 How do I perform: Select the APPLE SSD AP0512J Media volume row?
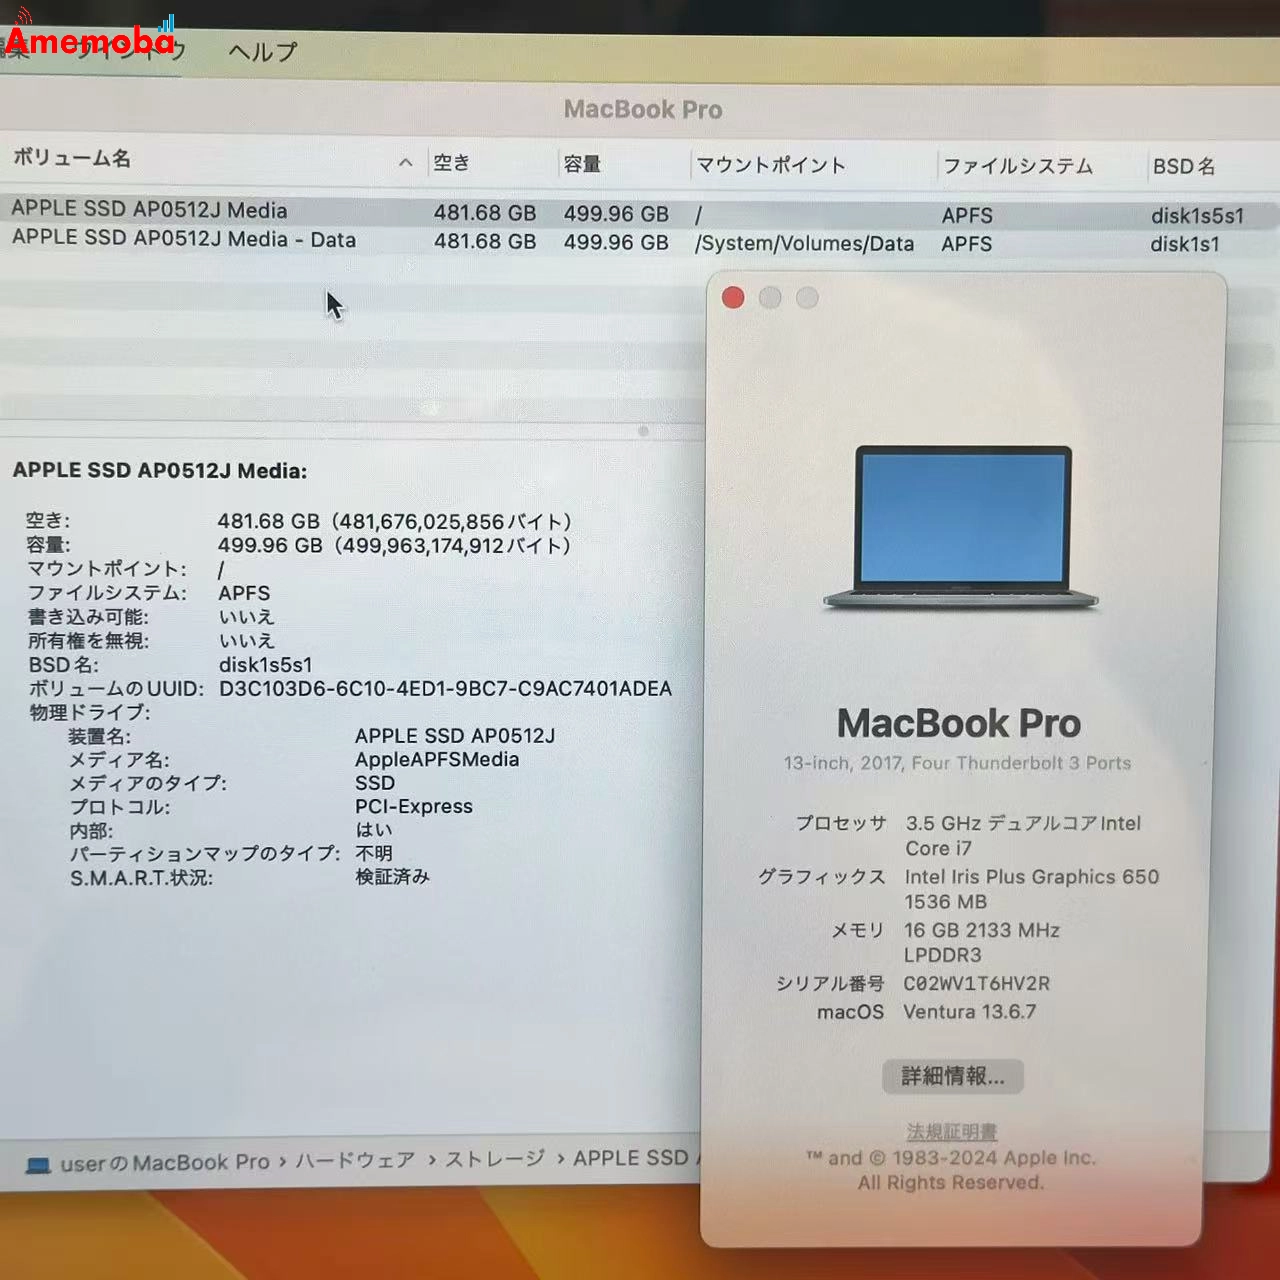[300, 211]
